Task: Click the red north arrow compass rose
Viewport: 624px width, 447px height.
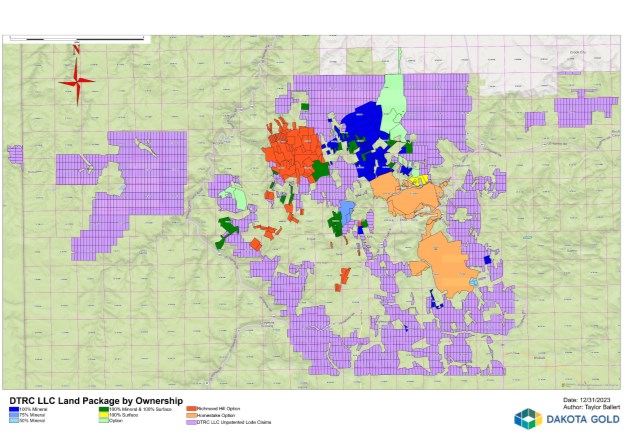Action: click(x=76, y=76)
